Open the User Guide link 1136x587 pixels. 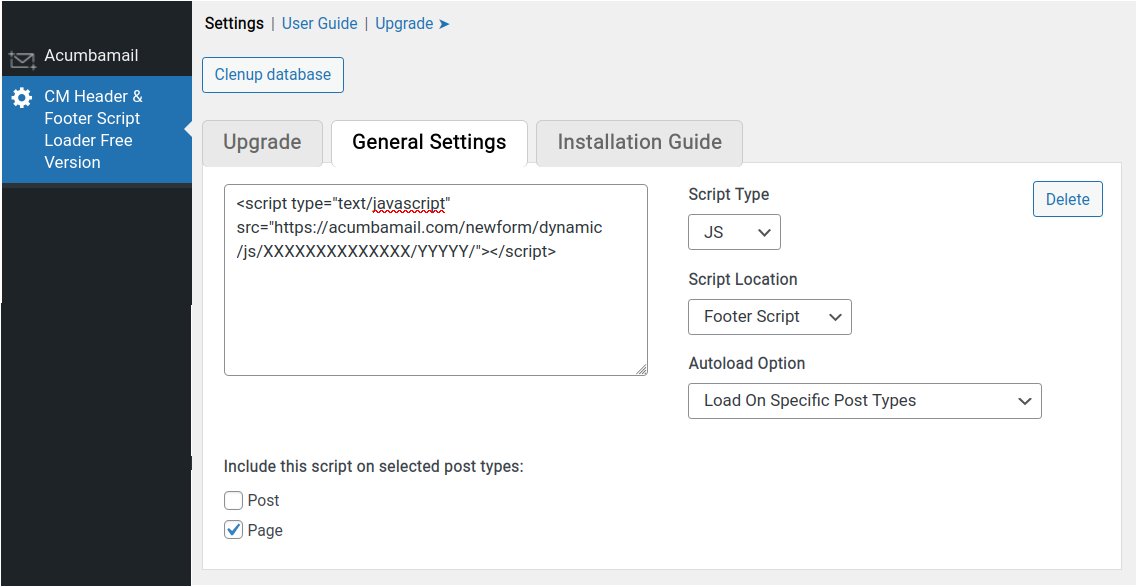[320, 23]
